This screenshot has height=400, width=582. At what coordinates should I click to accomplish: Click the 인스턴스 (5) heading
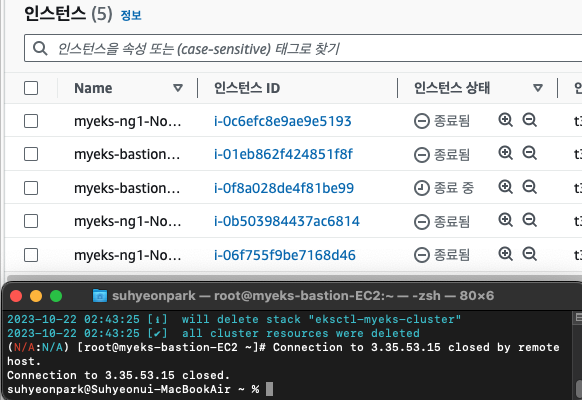click(68, 14)
